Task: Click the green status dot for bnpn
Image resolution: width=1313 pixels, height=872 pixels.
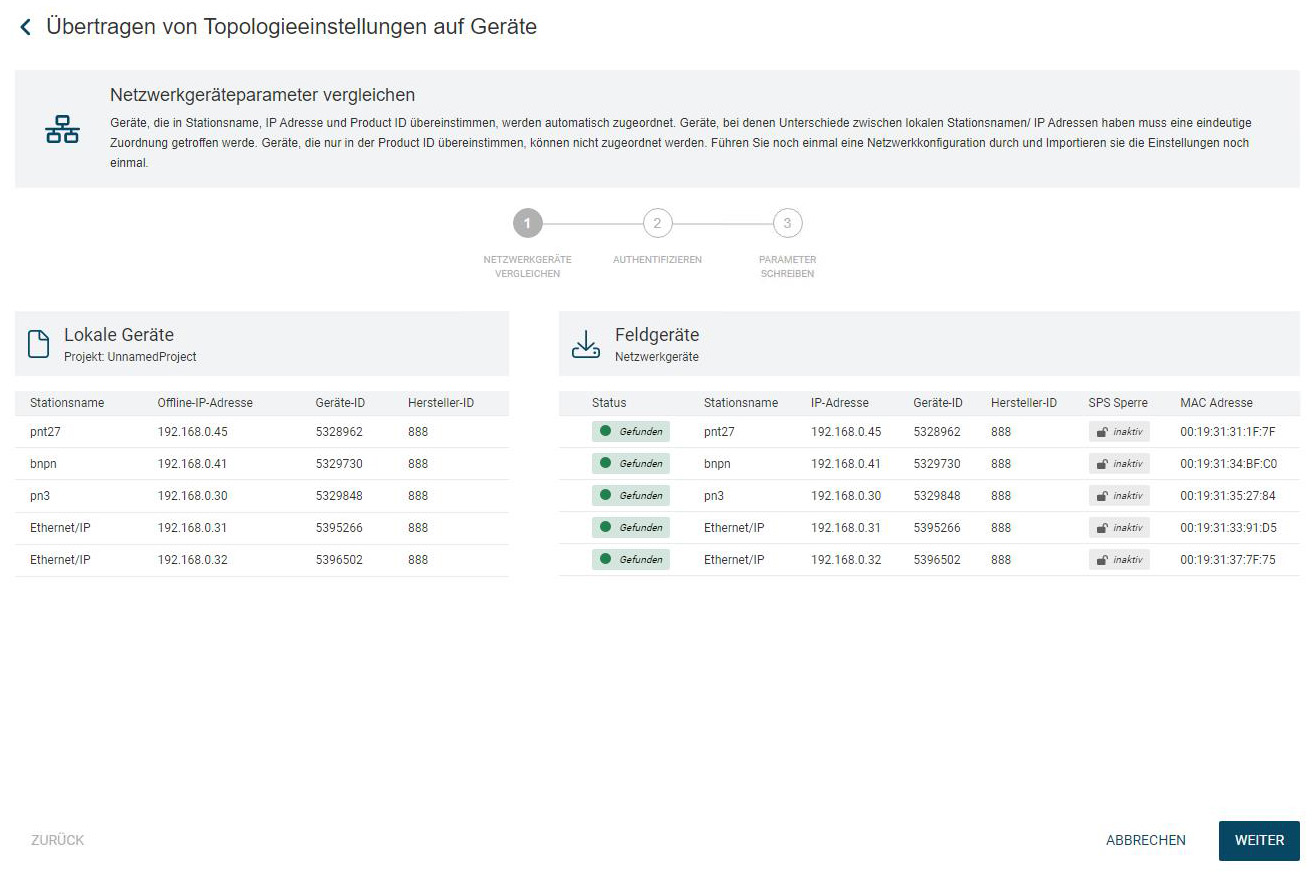Action: pyautogui.click(x=605, y=463)
